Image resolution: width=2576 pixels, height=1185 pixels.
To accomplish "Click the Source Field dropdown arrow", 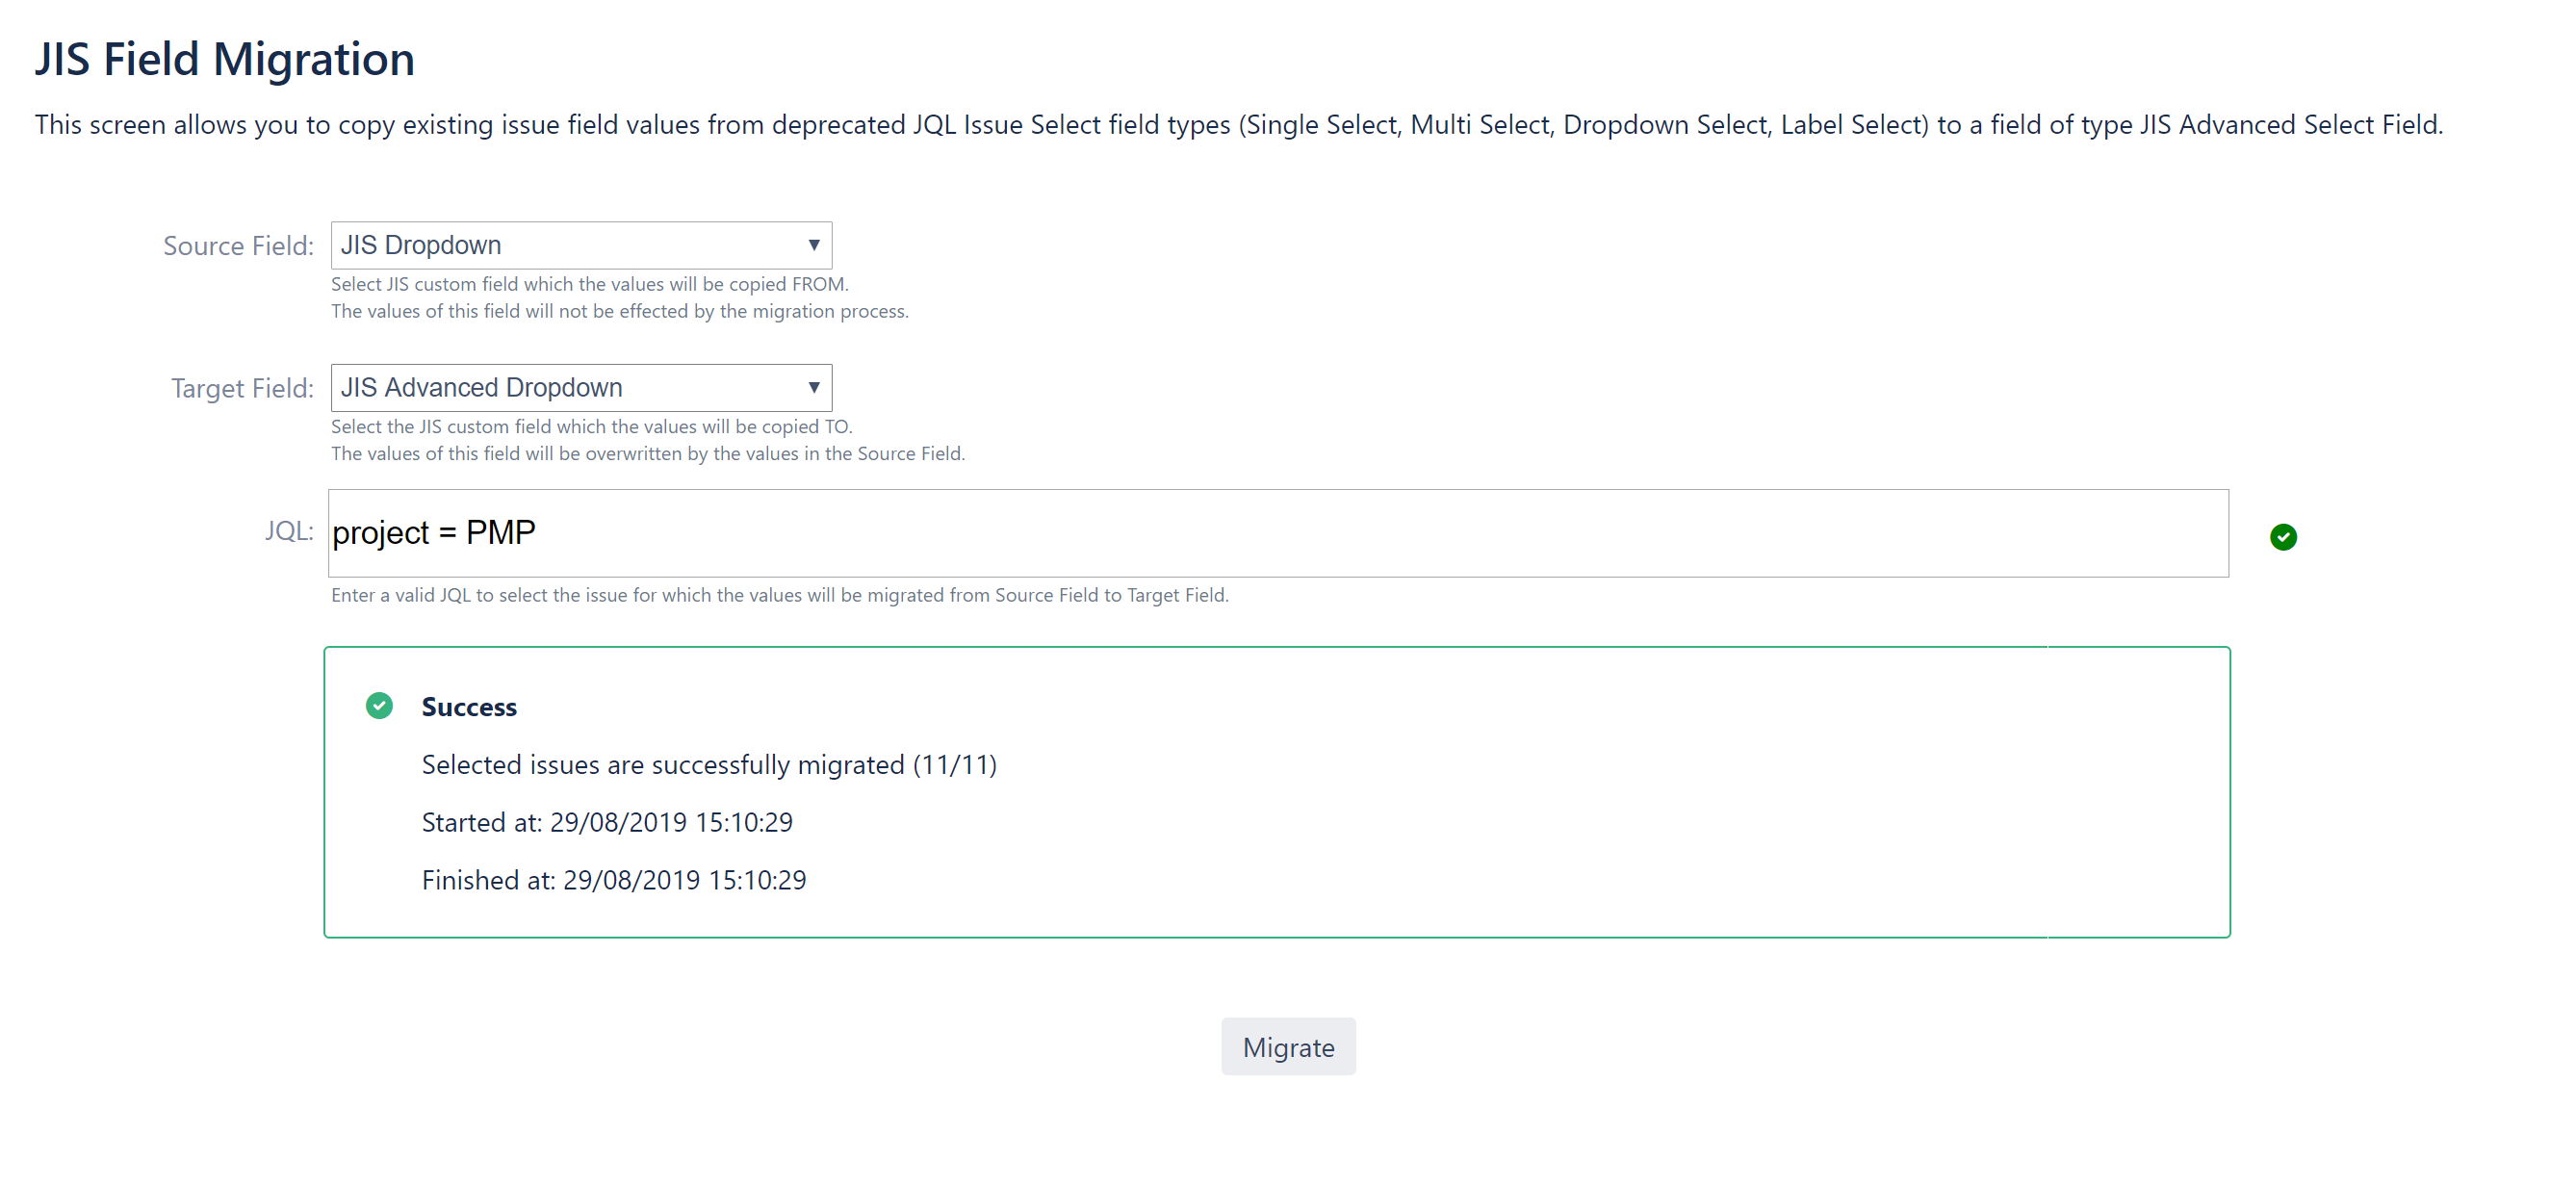I will [x=814, y=245].
